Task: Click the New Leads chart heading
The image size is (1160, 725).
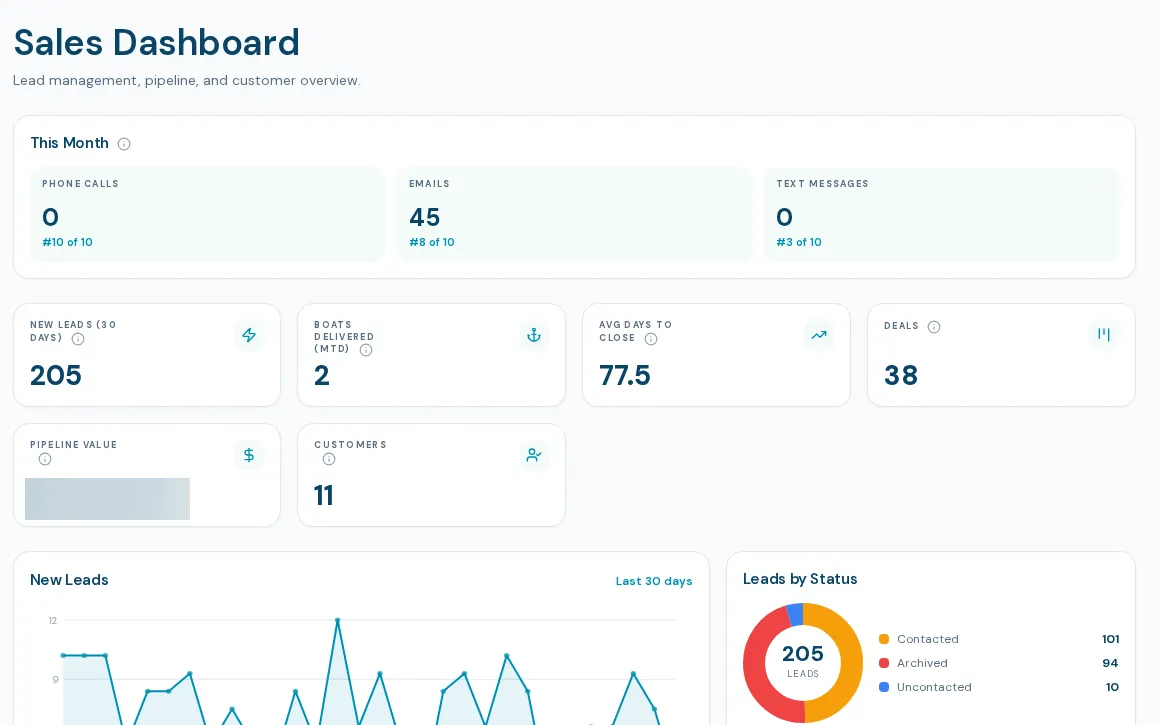Action: point(70,580)
